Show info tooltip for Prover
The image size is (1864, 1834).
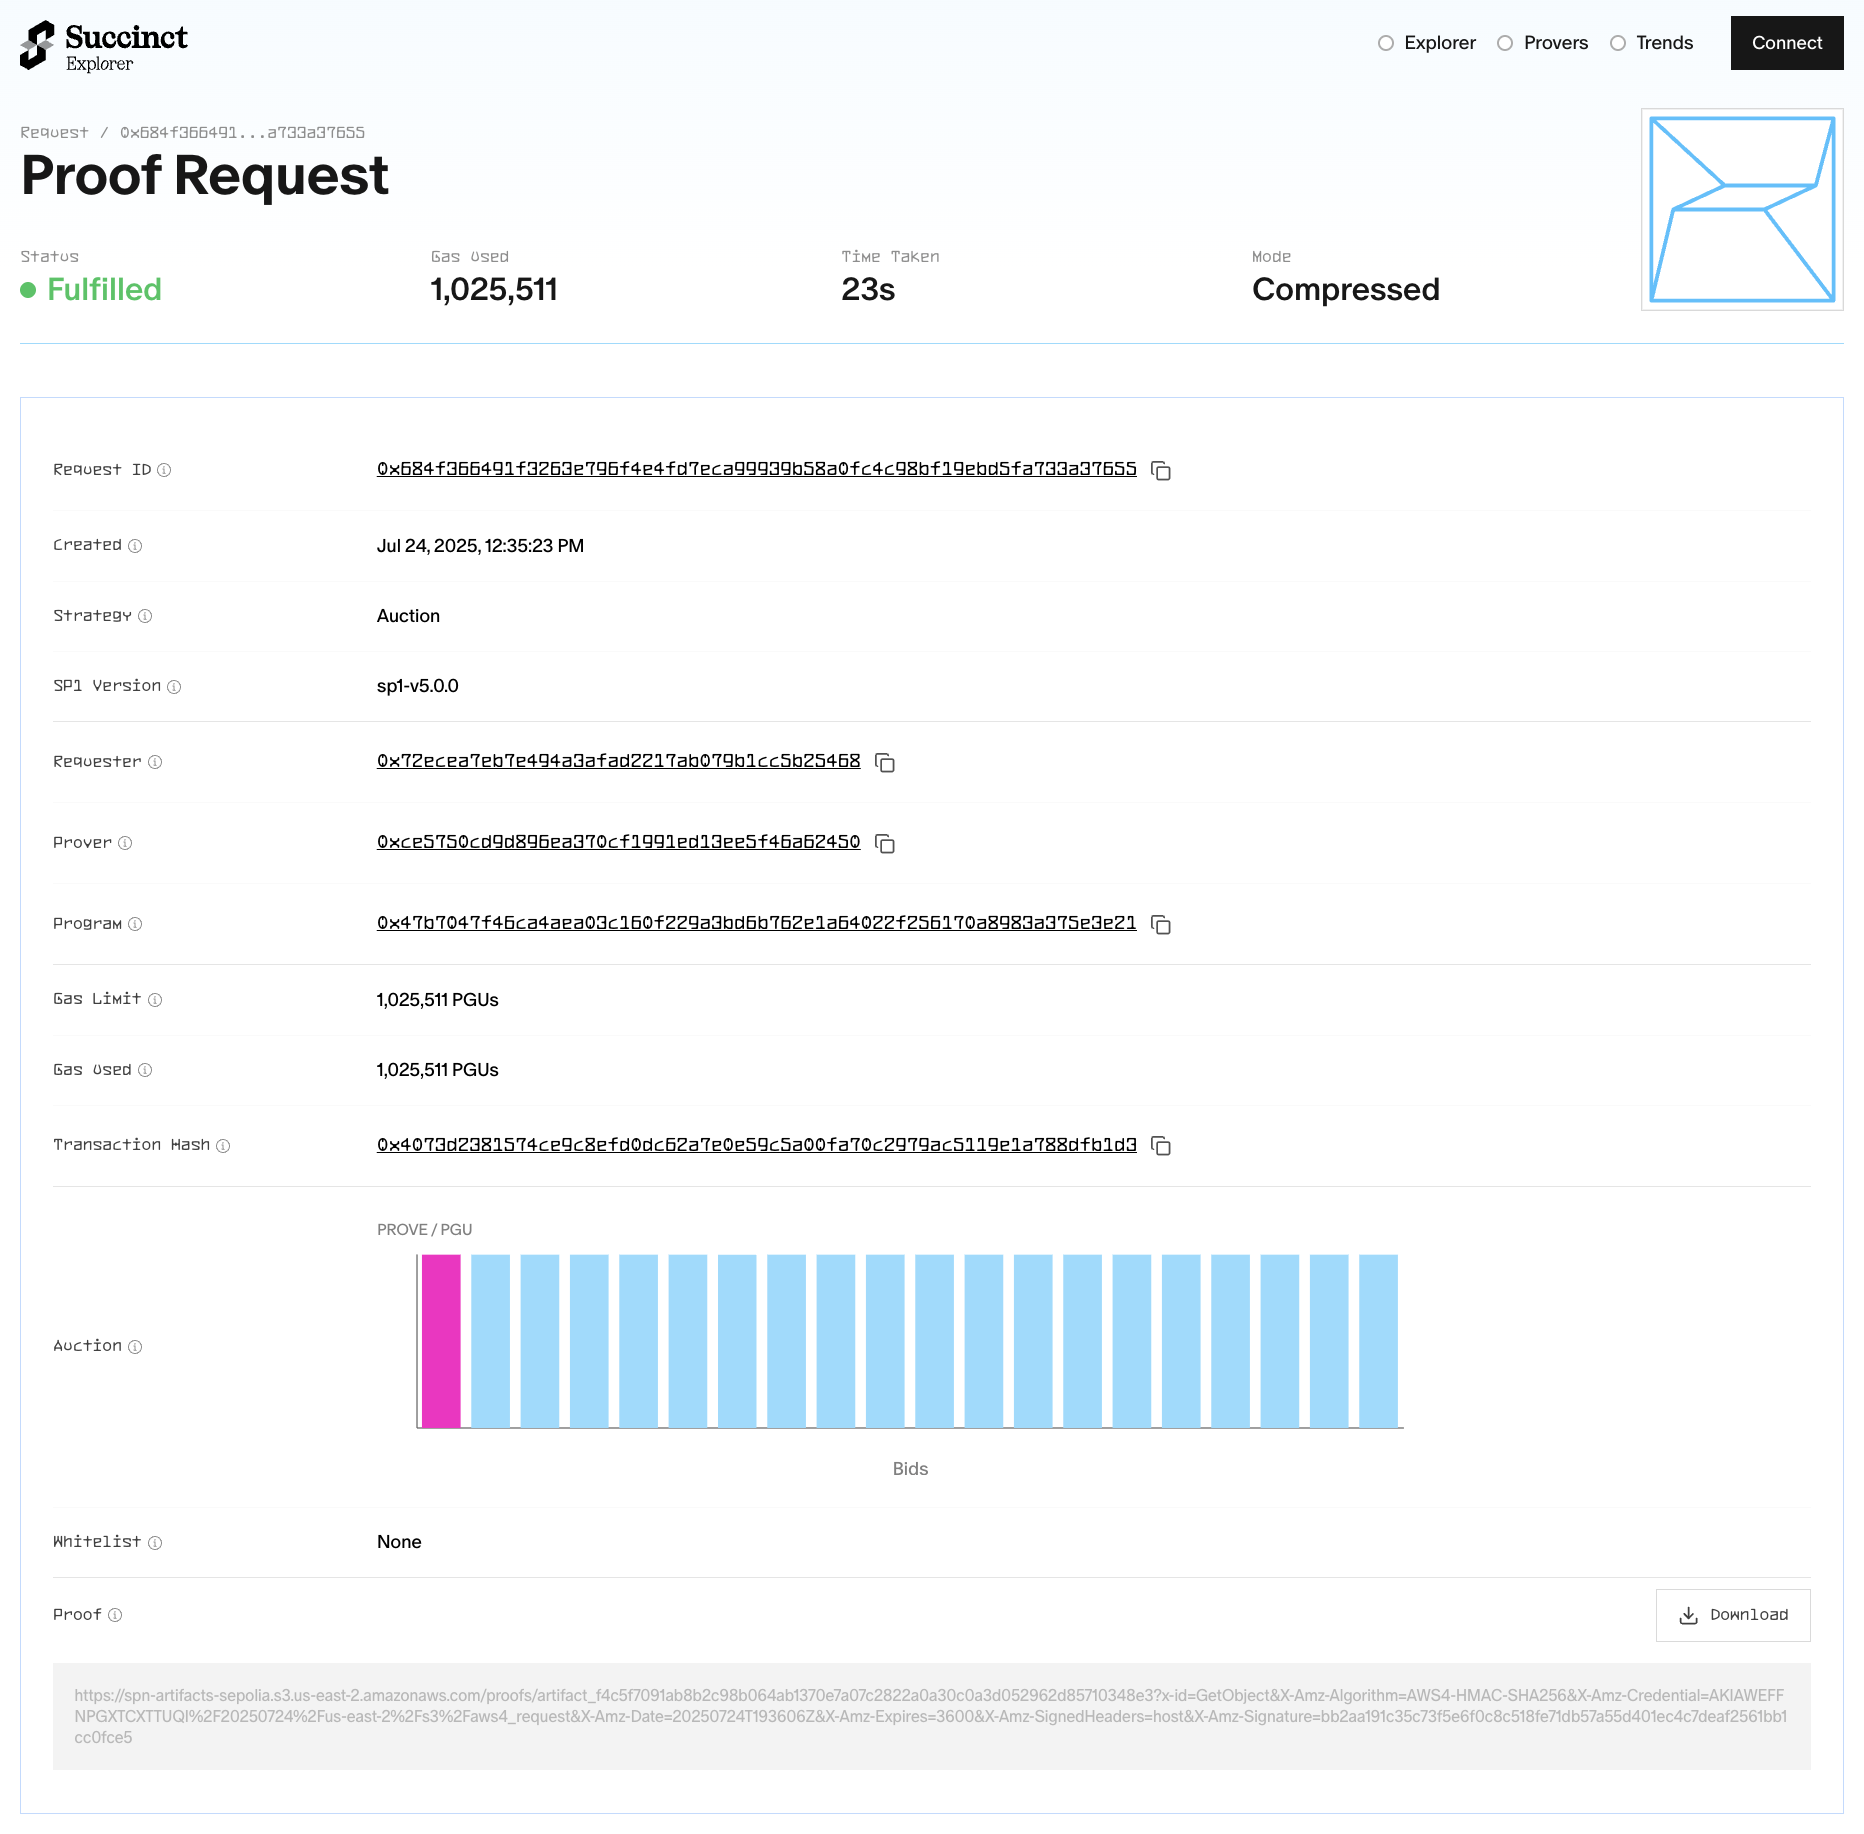point(125,843)
